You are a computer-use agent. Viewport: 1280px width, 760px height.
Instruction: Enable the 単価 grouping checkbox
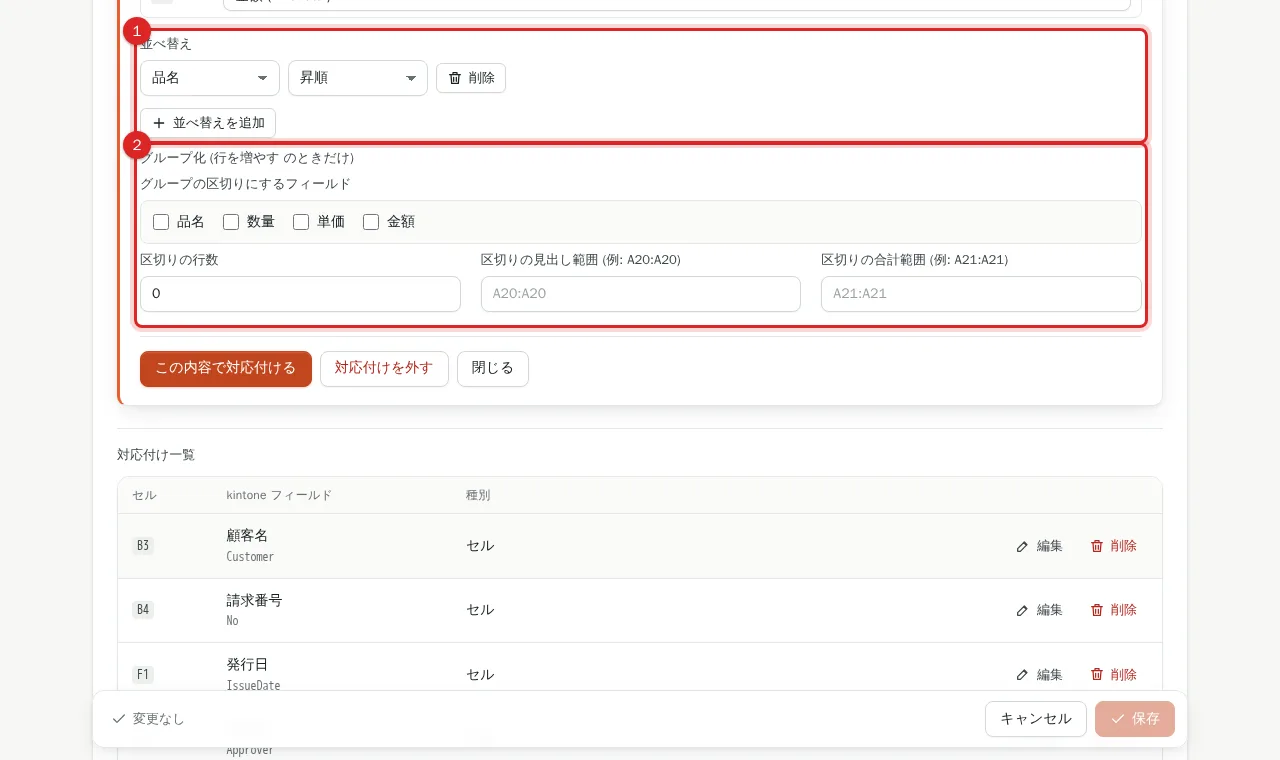[x=301, y=222]
